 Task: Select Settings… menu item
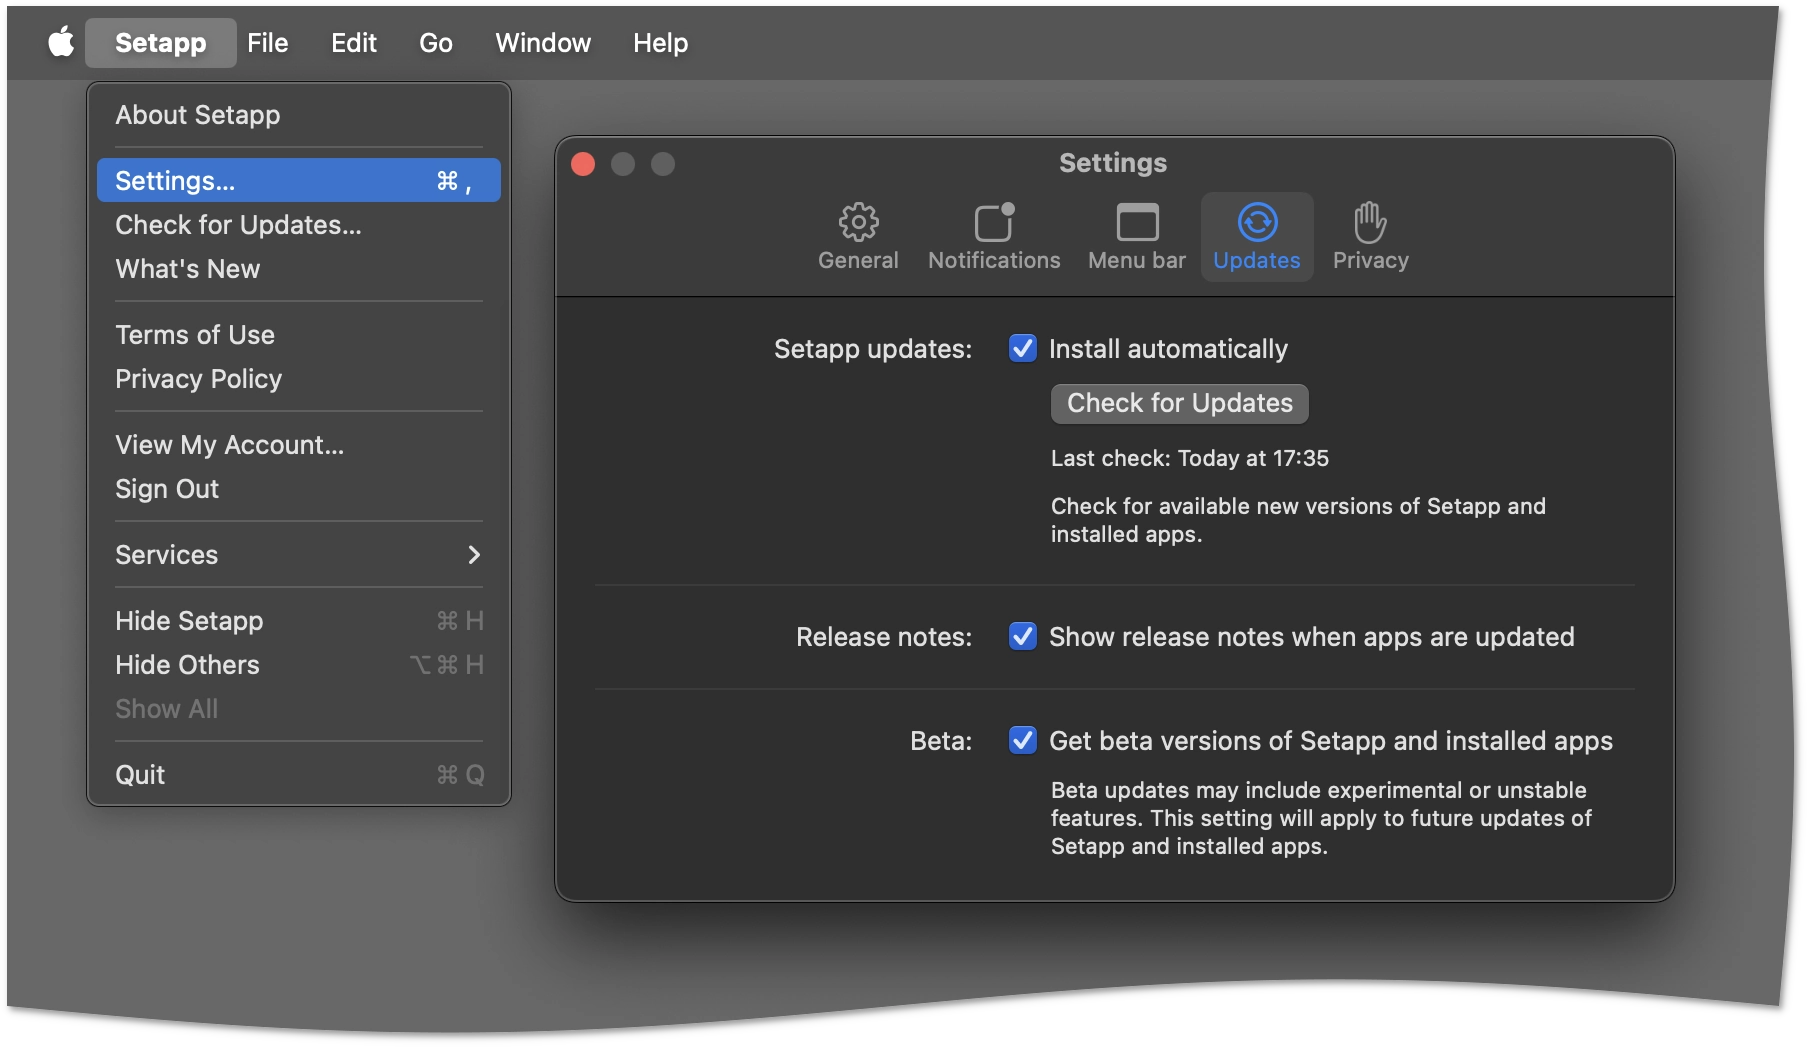[299, 181]
